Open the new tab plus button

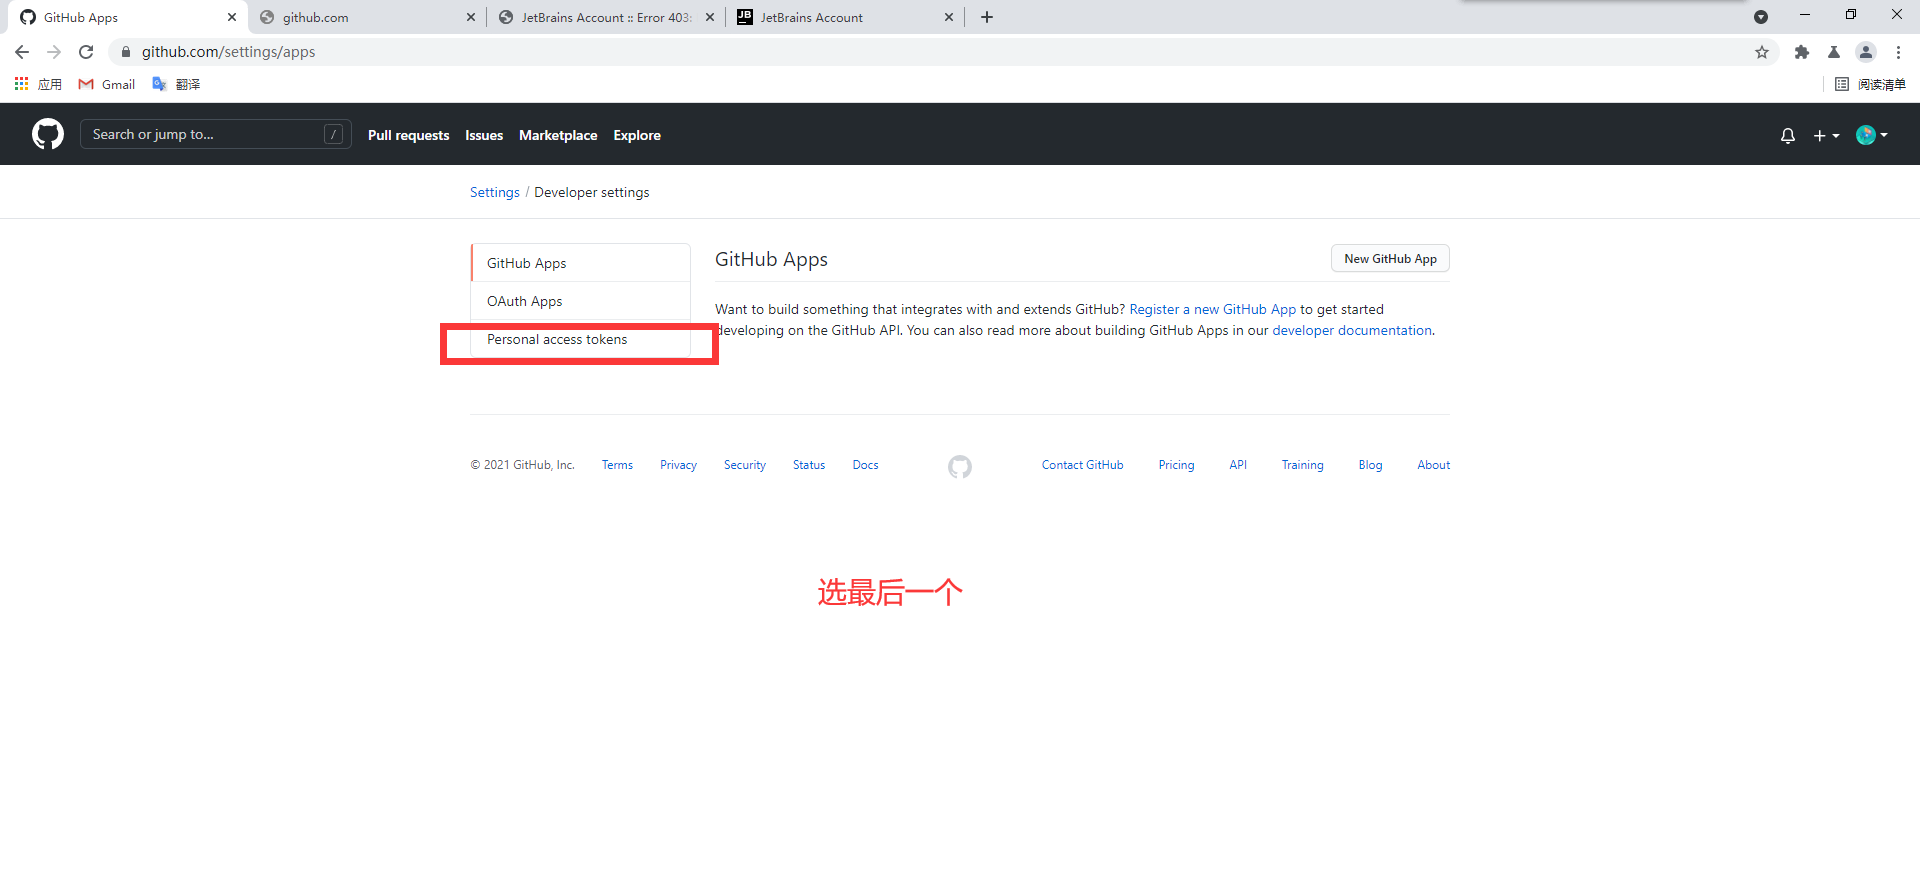(x=987, y=17)
